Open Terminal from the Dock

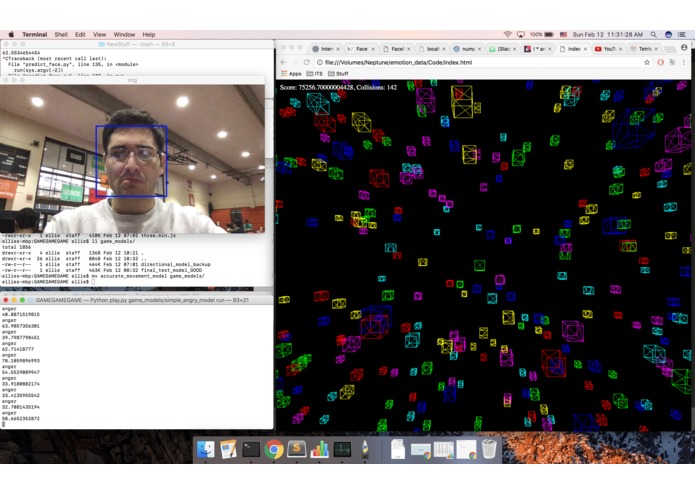coord(251,449)
